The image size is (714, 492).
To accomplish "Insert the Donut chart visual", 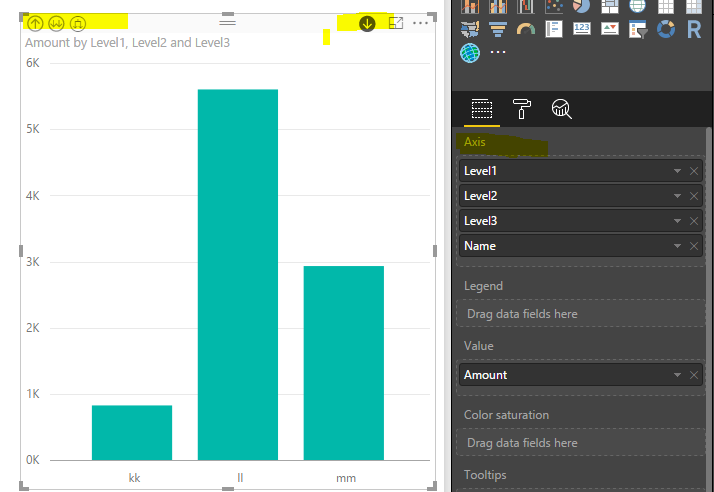I will (666, 29).
